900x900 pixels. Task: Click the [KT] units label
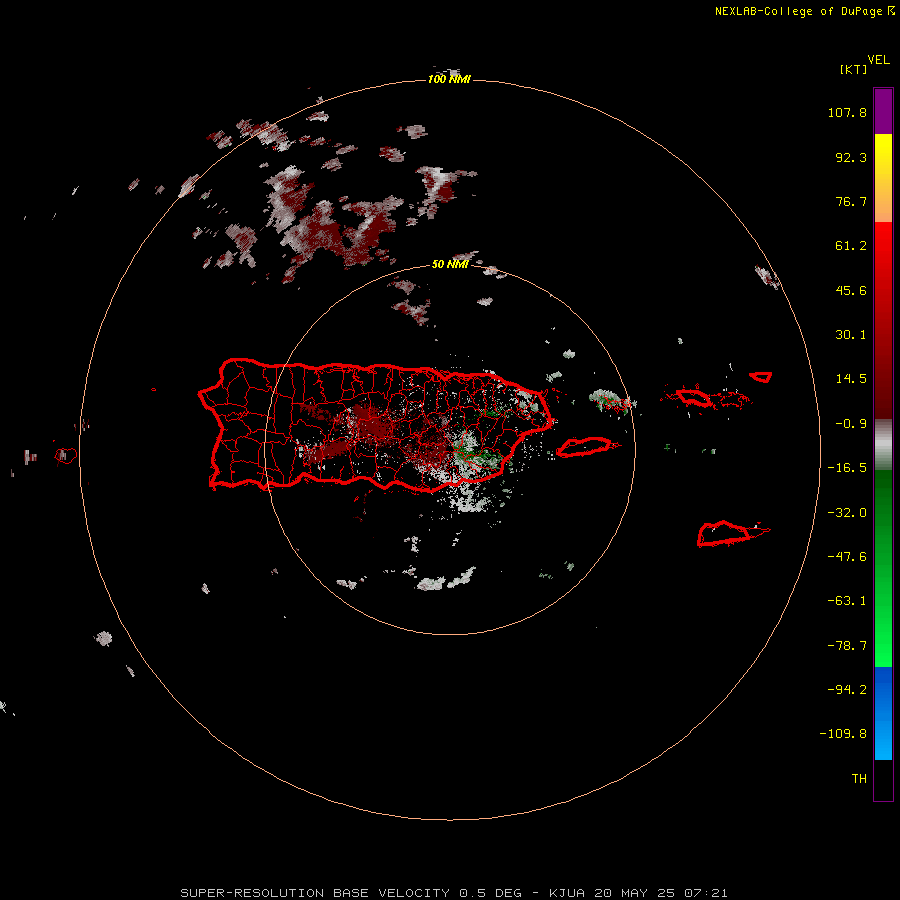[x=854, y=69]
